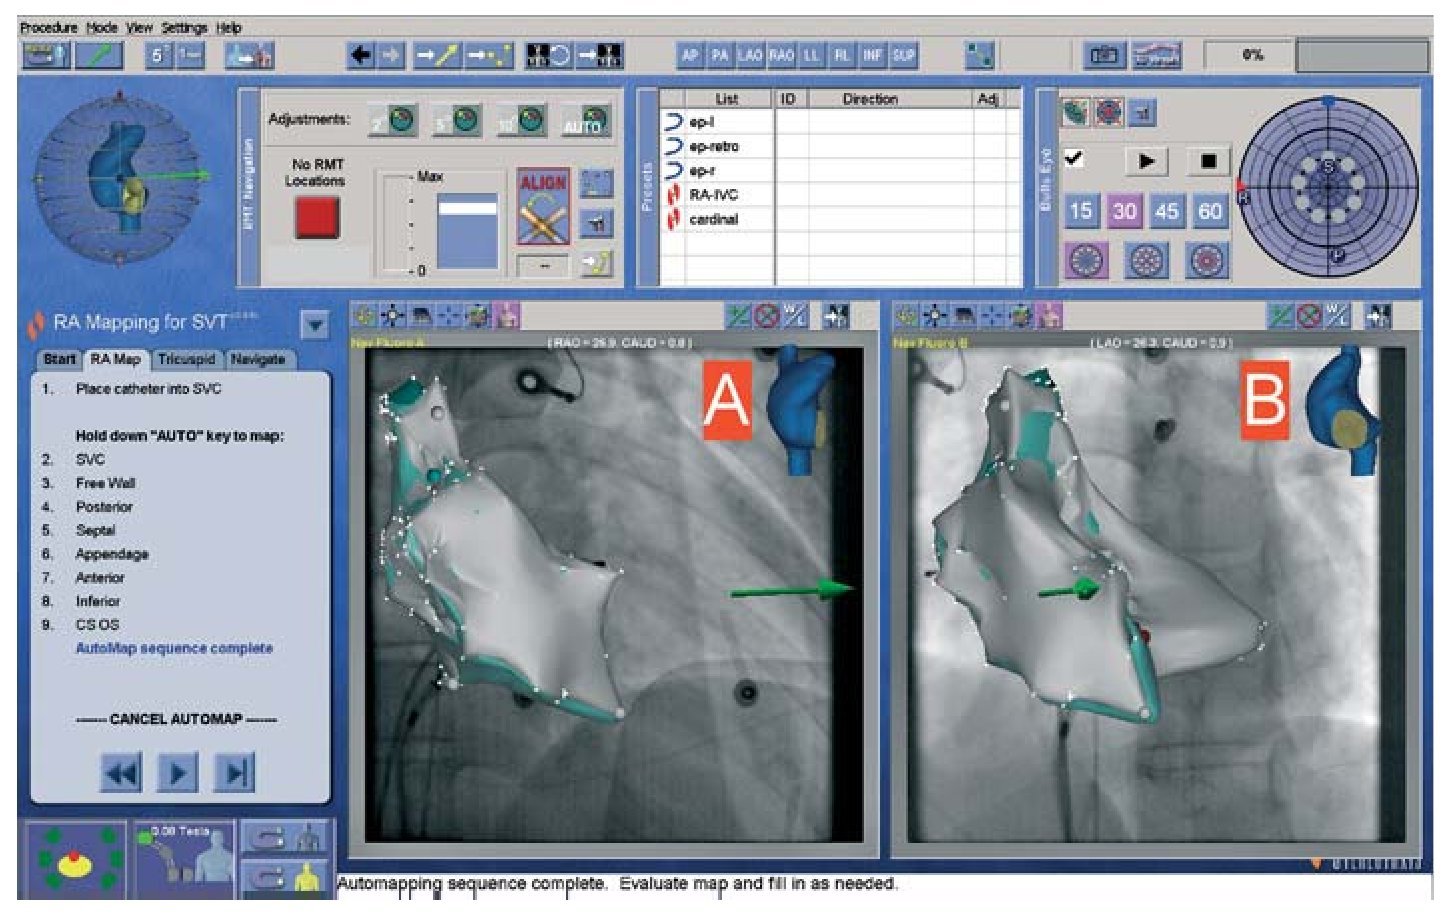Click the camera snapshot icon in toolbar
Viewport: 1454px width, 920px height.
tap(1104, 56)
